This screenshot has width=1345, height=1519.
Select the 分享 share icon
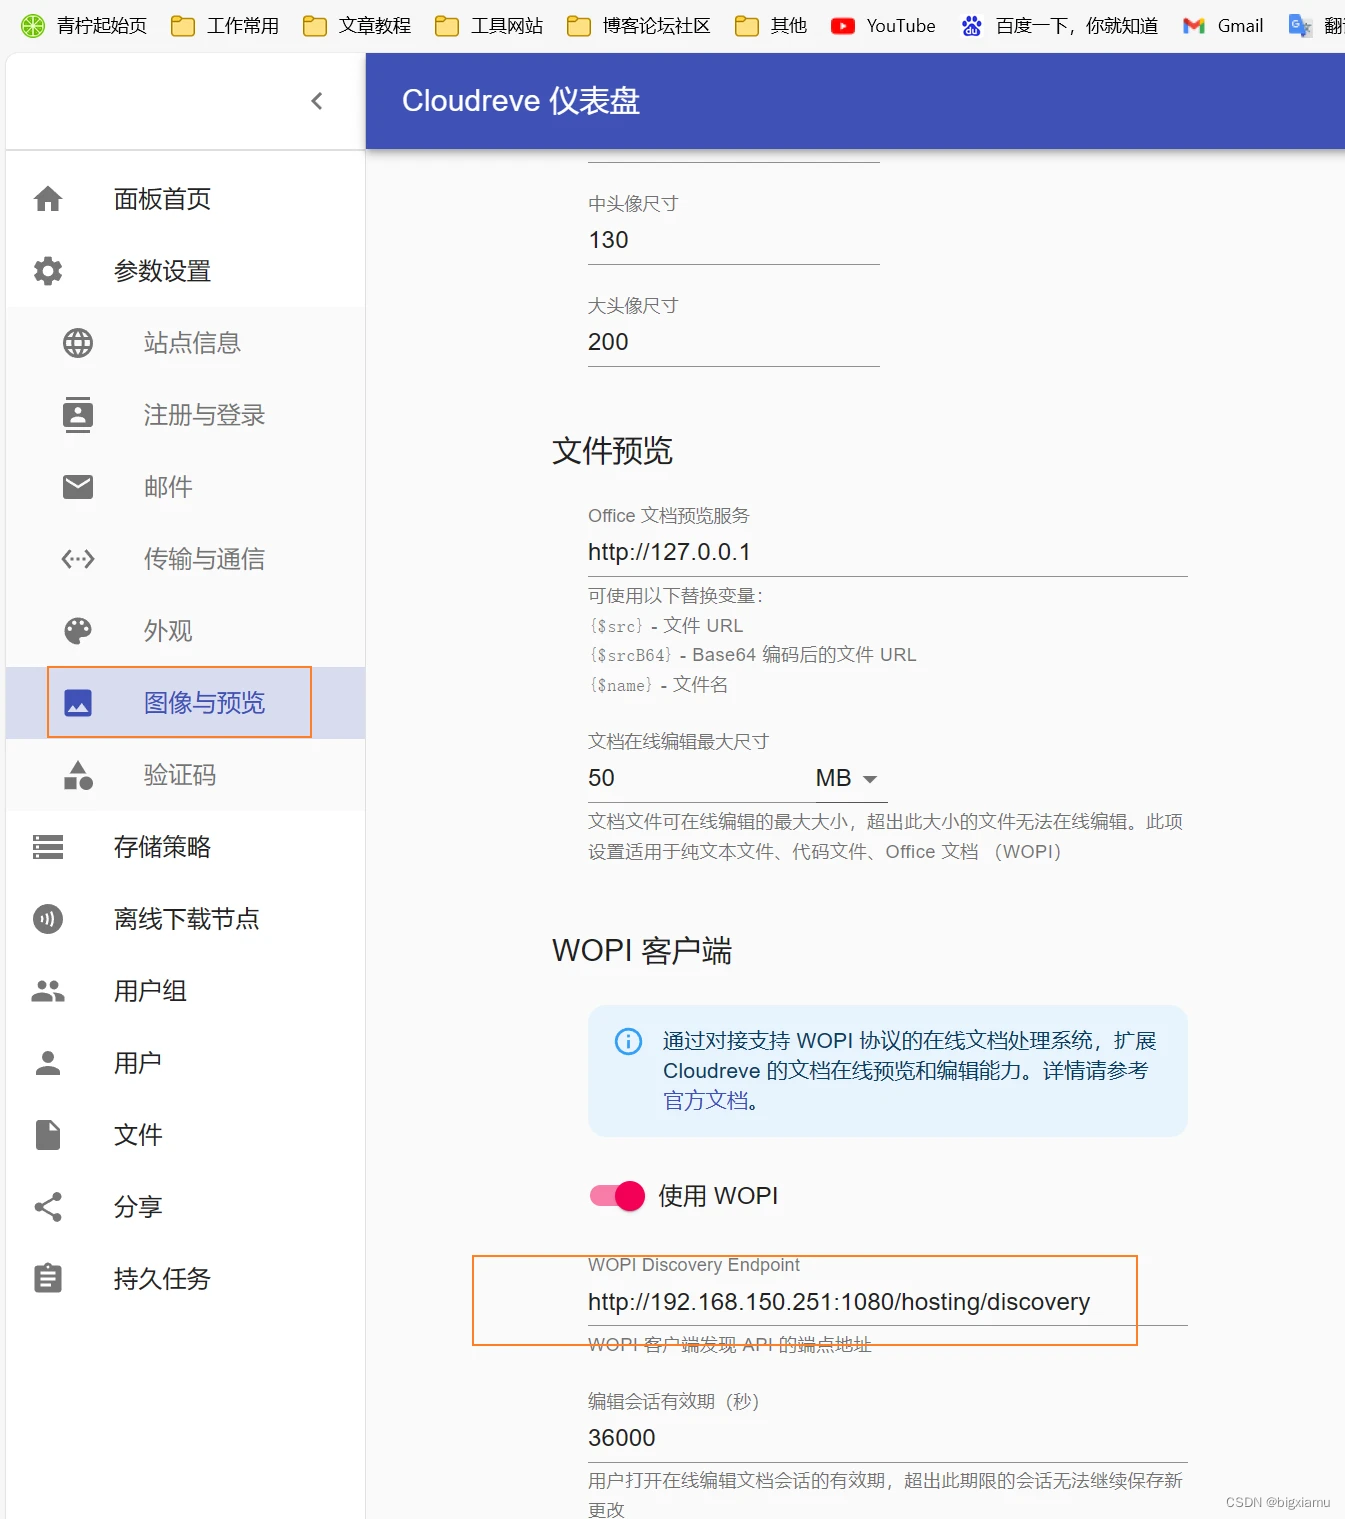tap(47, 1207)
